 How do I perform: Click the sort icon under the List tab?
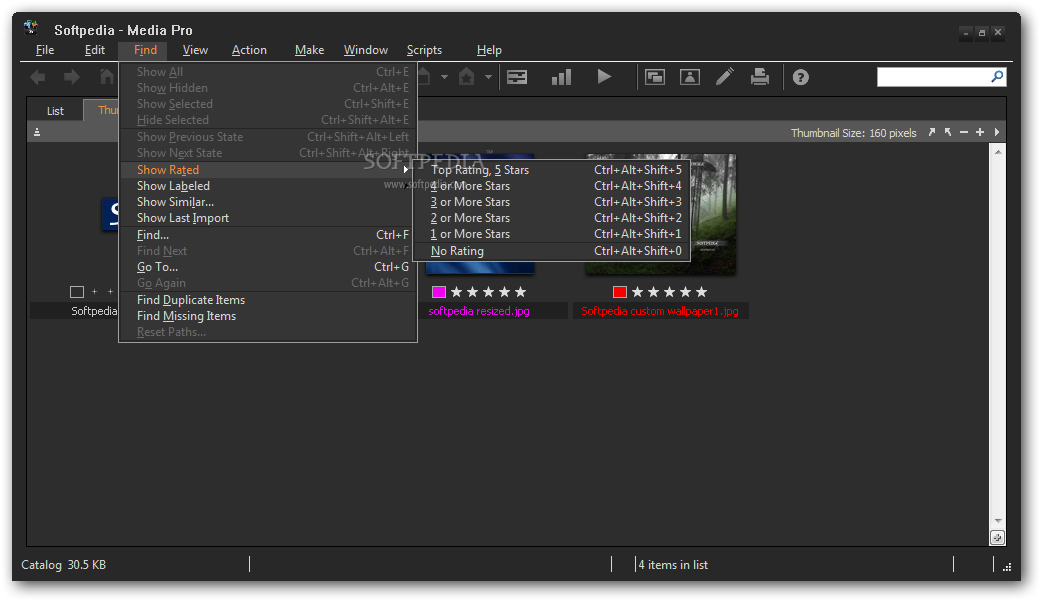[37, 132]
